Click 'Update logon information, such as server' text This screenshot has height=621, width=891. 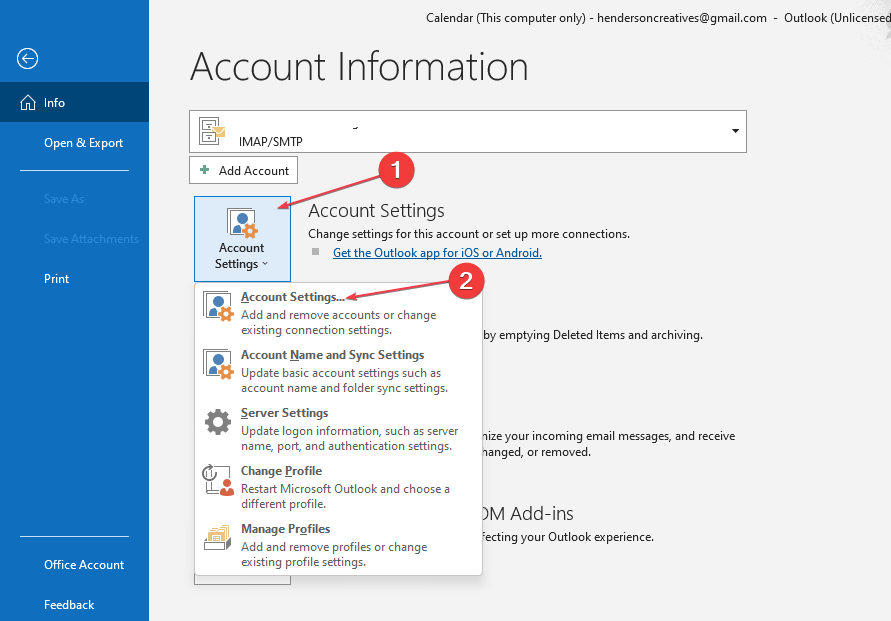point(349,431)
